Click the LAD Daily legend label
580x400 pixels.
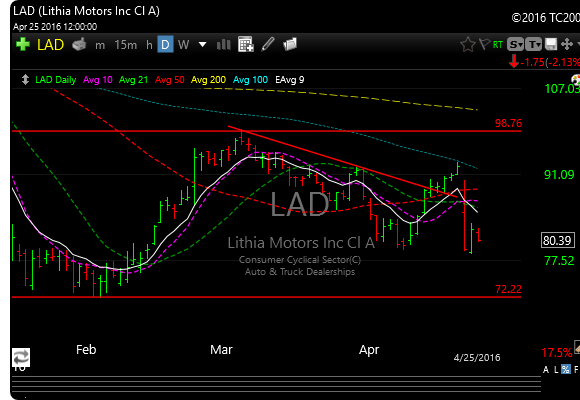[x=55, y=80]
